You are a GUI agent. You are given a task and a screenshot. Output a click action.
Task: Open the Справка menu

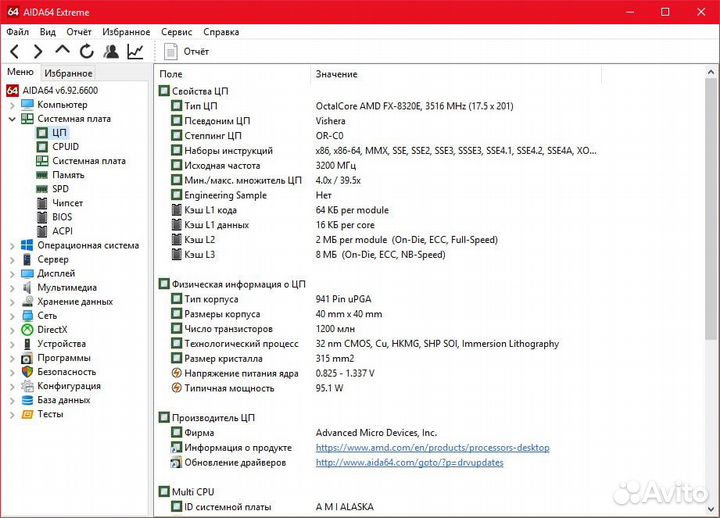click(x=221, y=32)
